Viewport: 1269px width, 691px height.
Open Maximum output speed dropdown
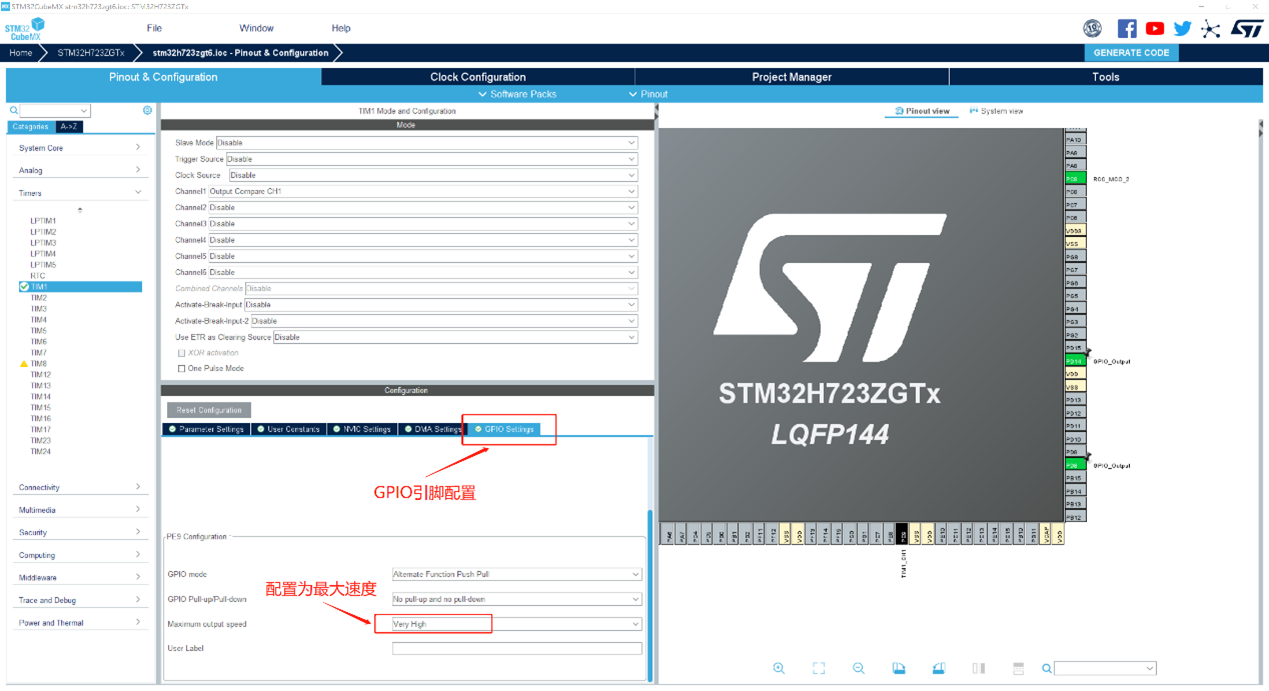click(516, 624)
